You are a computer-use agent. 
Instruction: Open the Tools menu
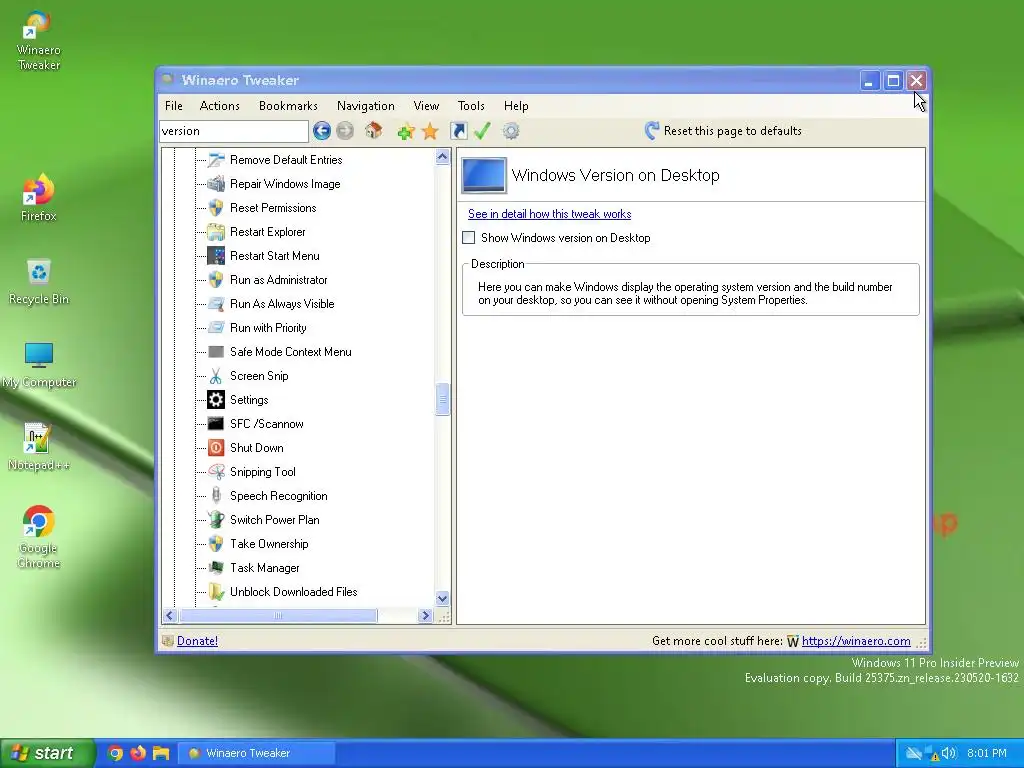tap(471, 106)
